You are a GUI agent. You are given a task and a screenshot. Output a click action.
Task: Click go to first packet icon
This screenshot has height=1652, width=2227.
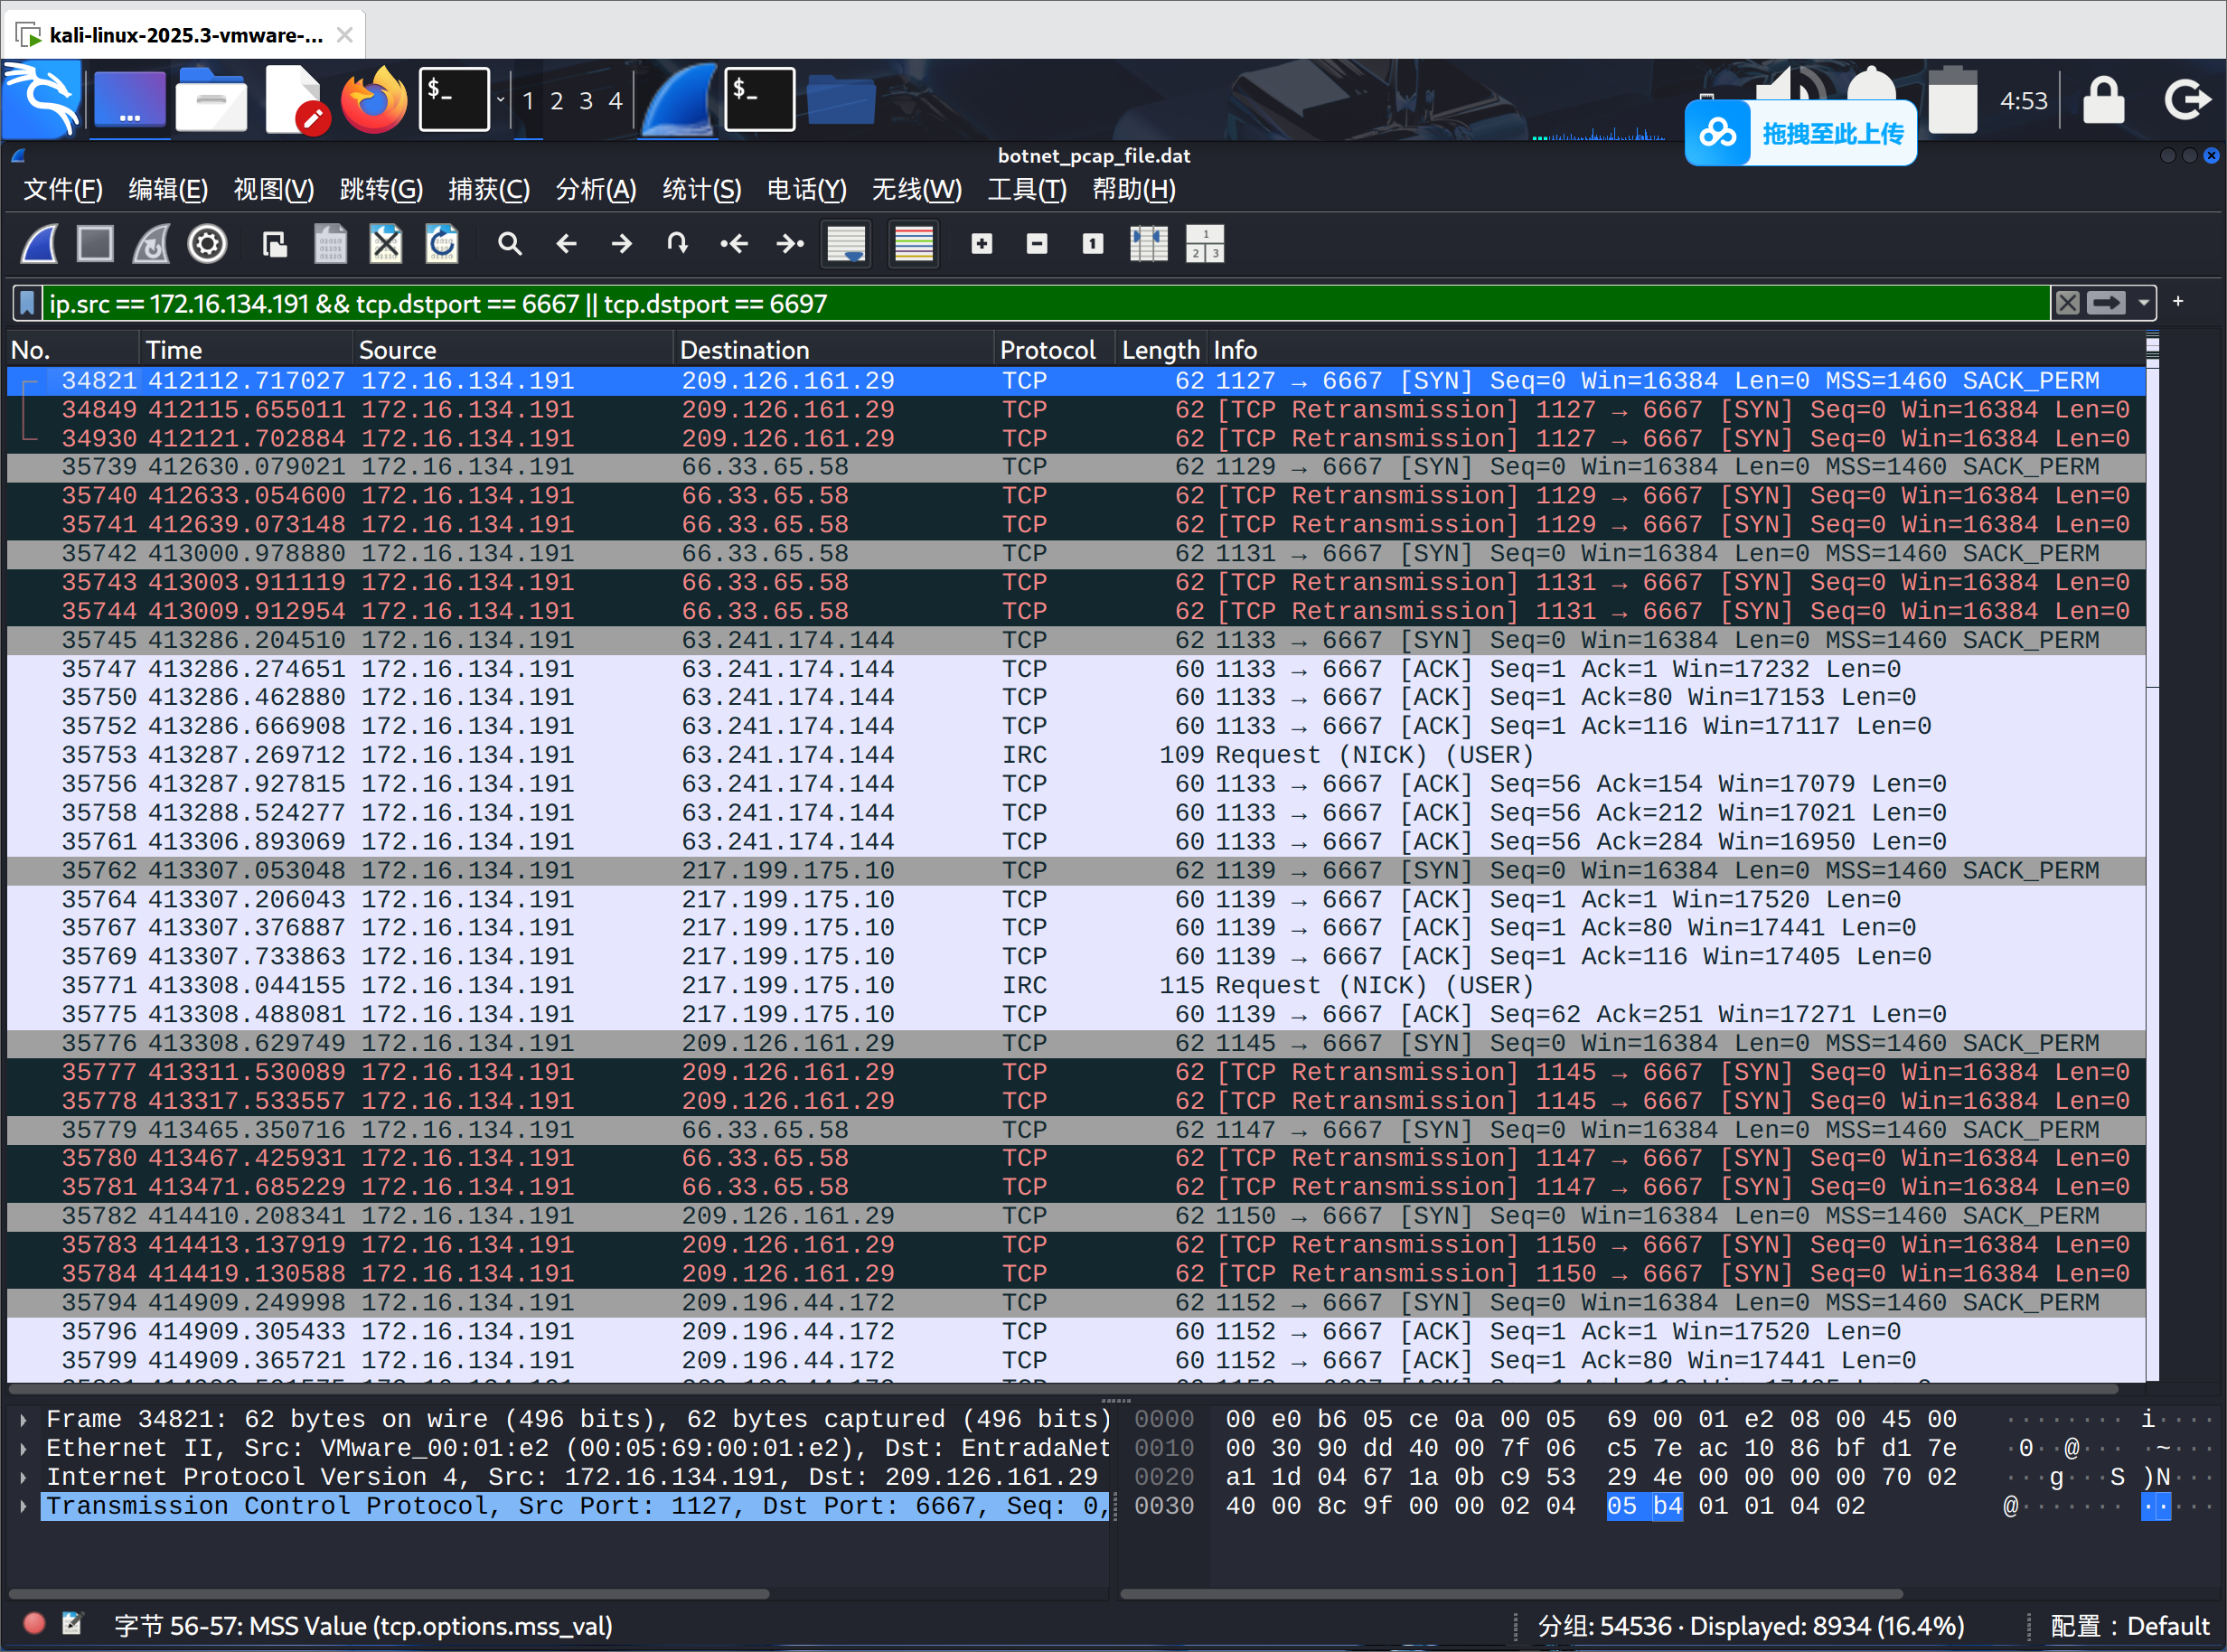[734, 244]
